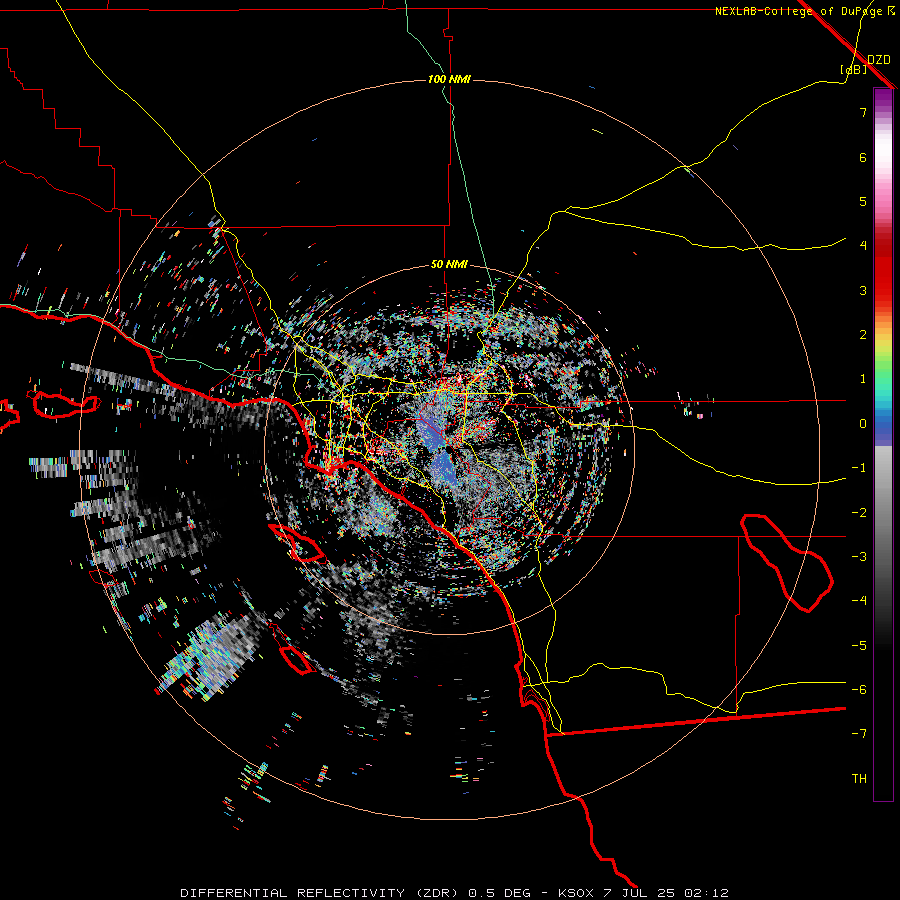Click the 2 value on color scale

[x=863, y=335]
